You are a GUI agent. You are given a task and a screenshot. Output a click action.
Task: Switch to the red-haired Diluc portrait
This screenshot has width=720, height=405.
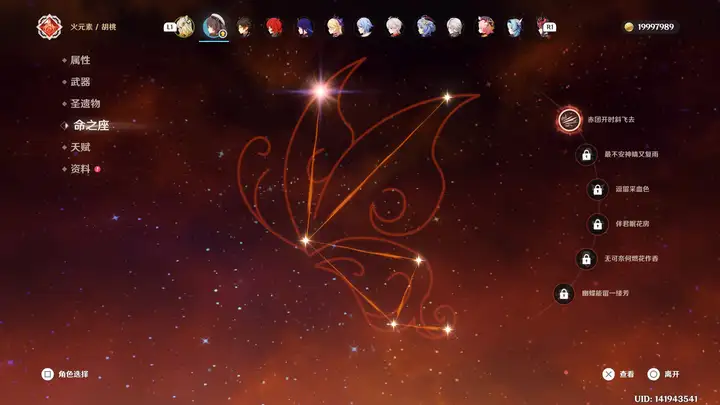[274, 27]
